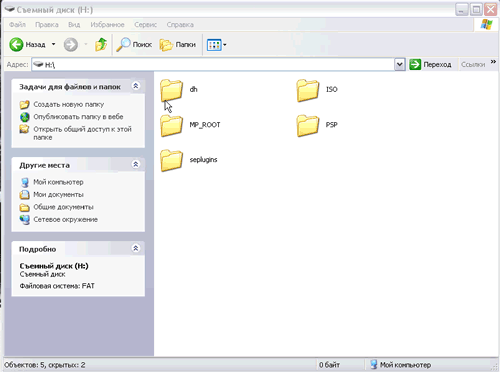This screenshot has height=372, width=500.
Task: Select the dh folder icon
Action: 171,90
